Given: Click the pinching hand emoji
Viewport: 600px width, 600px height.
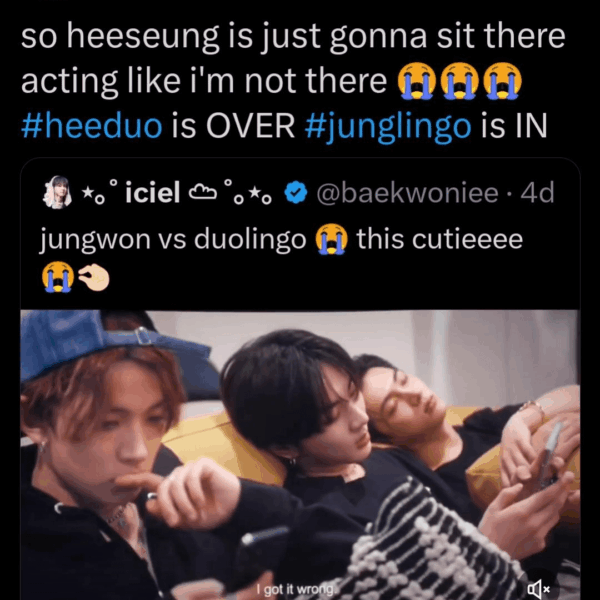Looking at the screenshot, I should 94,277.
